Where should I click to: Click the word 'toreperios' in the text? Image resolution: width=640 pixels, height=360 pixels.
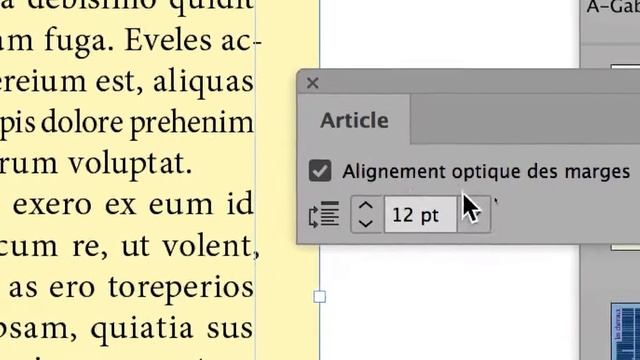(181, 289)
